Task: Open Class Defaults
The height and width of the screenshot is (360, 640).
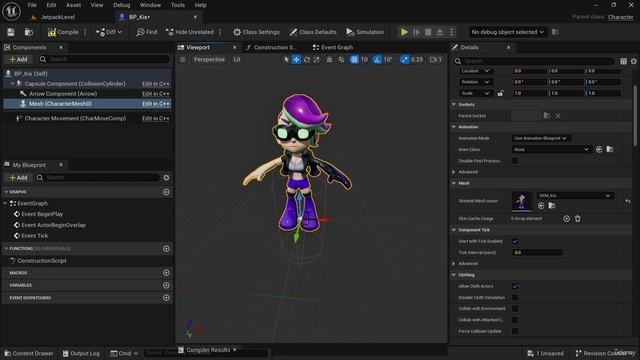Action: [x=313, y=32]
